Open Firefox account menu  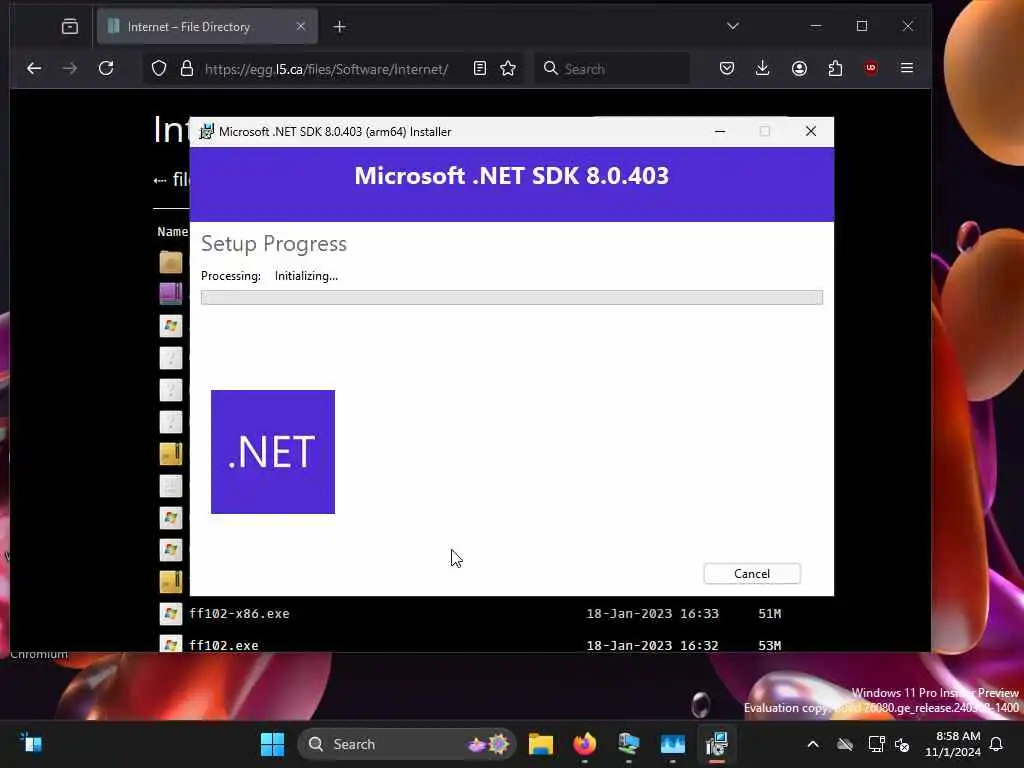(x=799, y=69)
